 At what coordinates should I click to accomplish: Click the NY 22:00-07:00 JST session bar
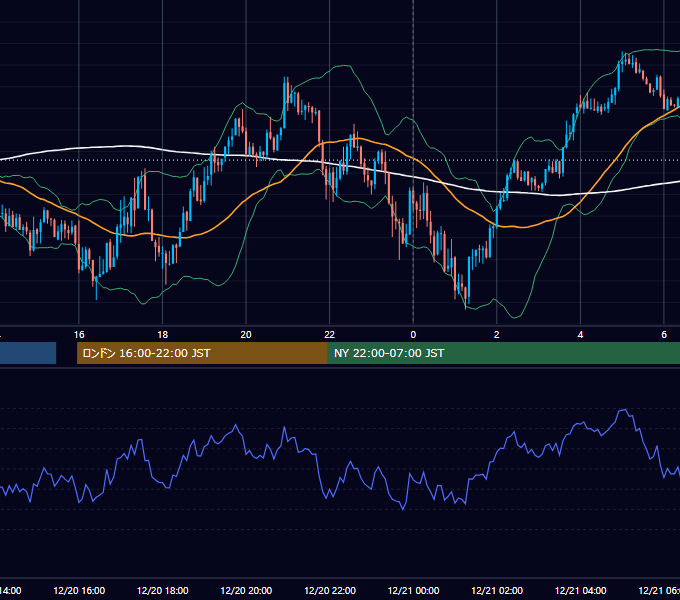click(503, 353)
